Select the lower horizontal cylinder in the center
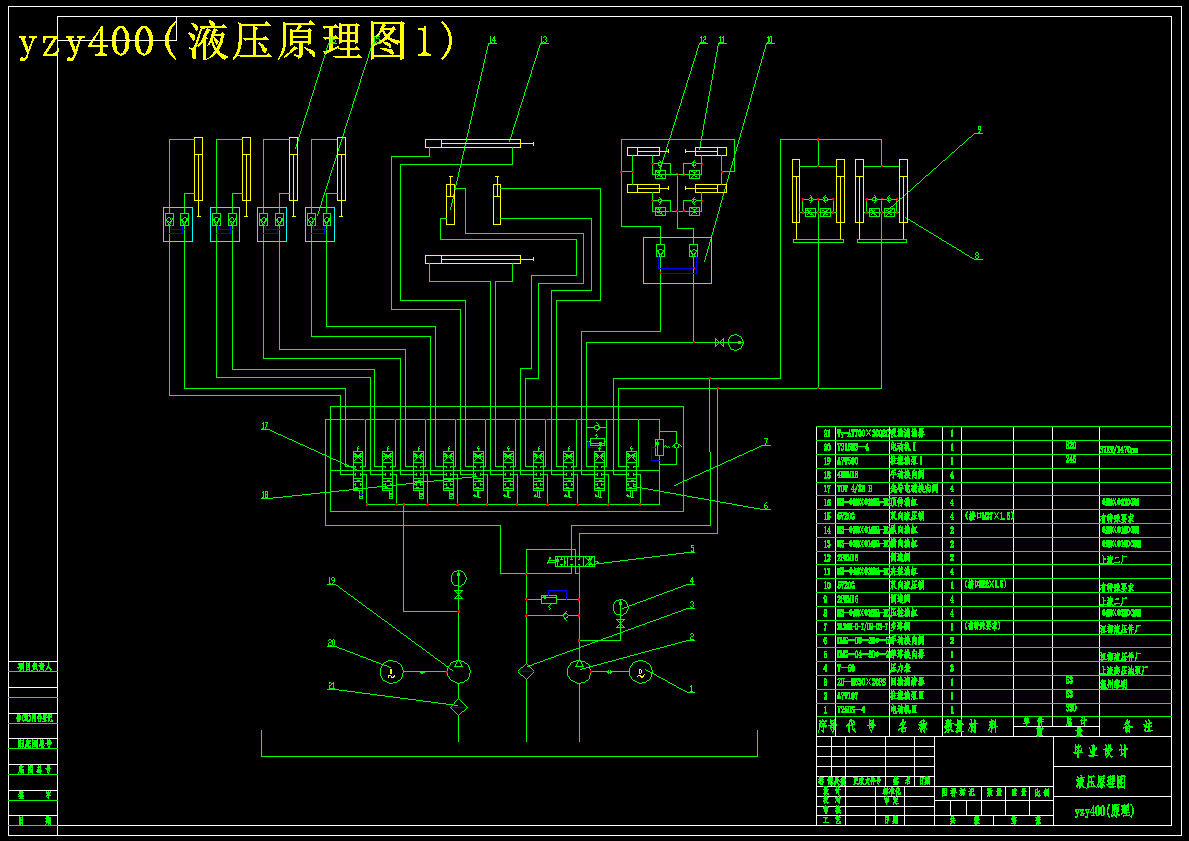 tap(478, 259)
